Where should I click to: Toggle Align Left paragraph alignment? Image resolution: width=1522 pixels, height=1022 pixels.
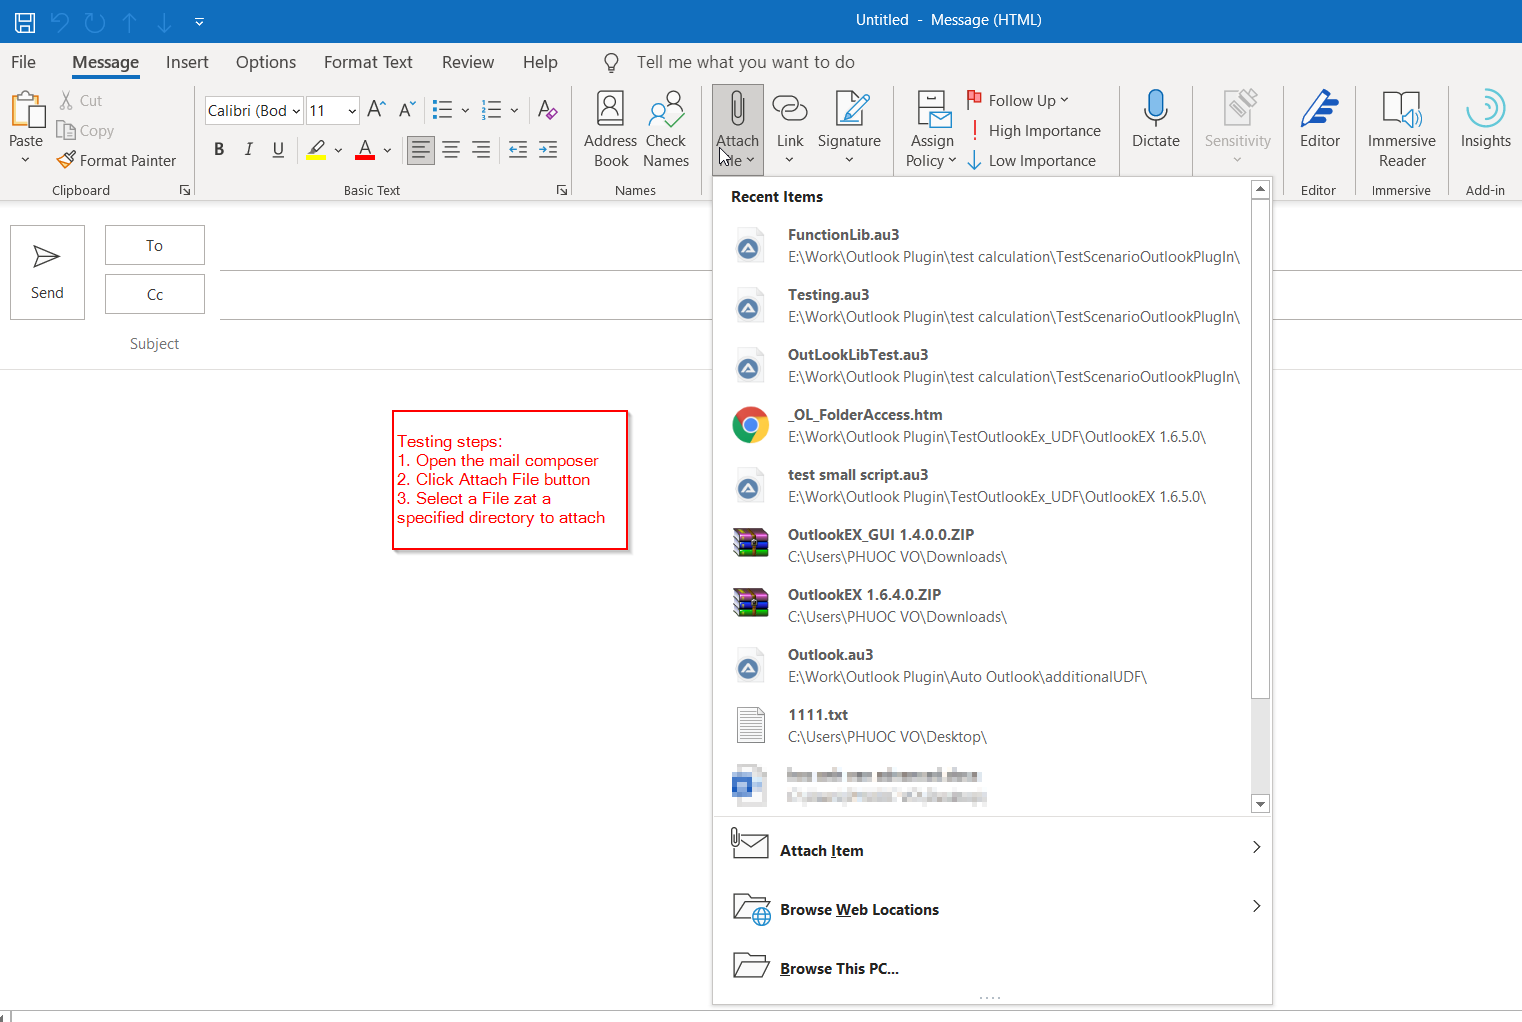tap(421, 150)
